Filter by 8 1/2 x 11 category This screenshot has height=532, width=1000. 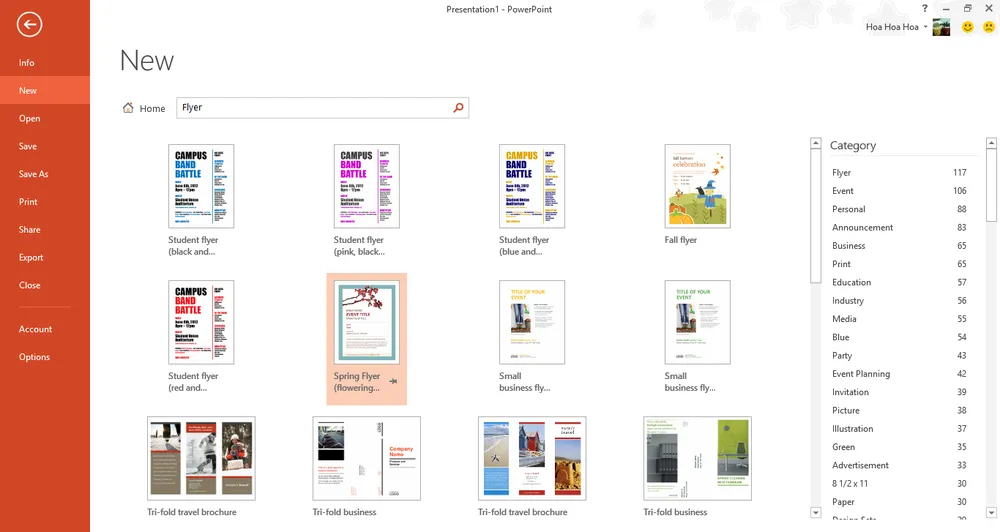pos(899,484)
